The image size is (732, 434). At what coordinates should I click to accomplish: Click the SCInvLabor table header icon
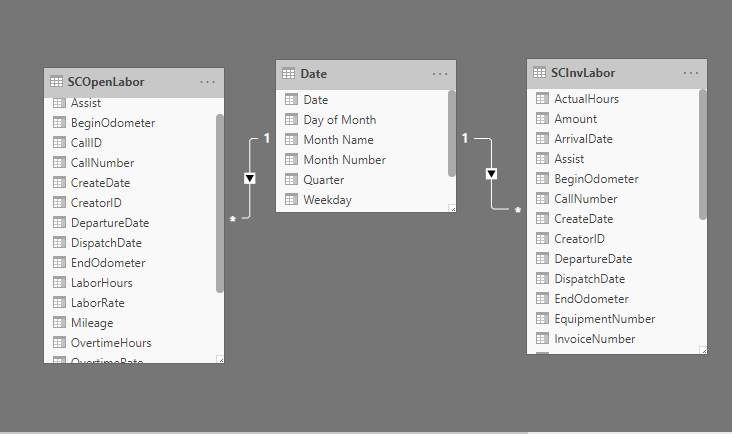(x=539, y=73)
